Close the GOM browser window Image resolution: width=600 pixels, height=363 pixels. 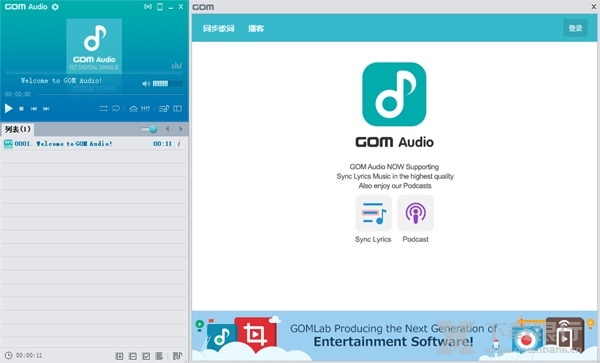[594, 7]
